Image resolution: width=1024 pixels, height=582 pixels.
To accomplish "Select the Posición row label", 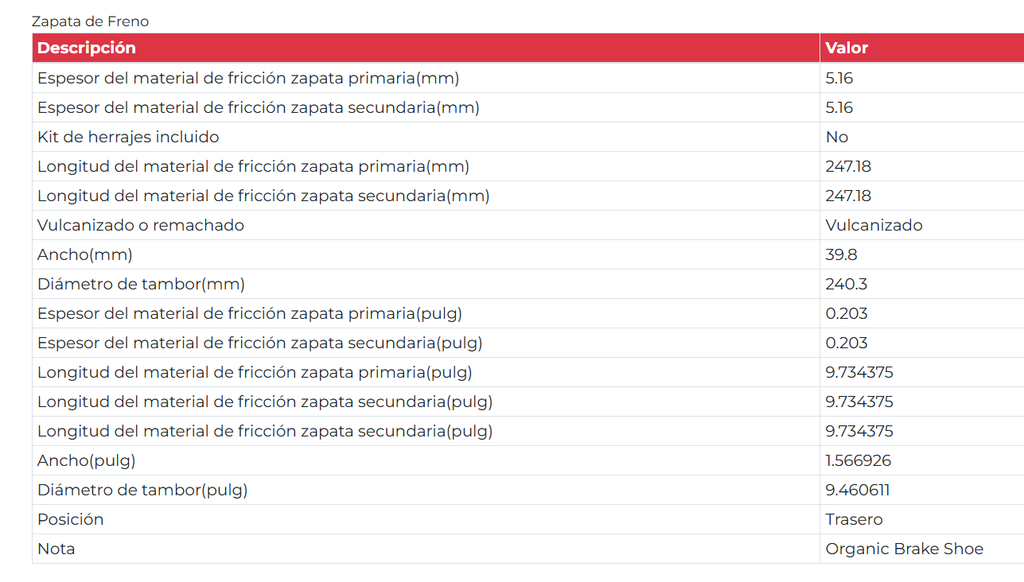I will (x=71, y=519).
